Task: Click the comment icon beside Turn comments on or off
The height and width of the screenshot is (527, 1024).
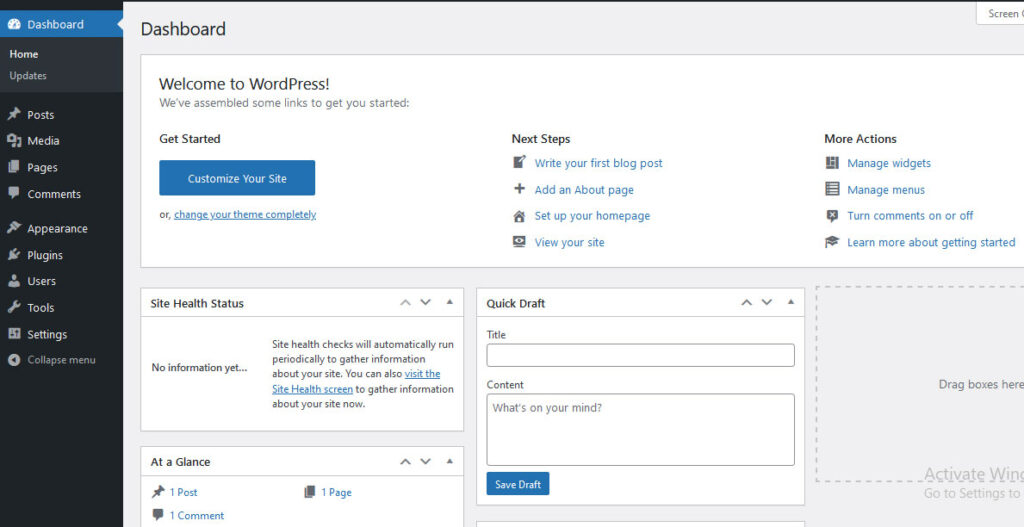Action: 831,216
